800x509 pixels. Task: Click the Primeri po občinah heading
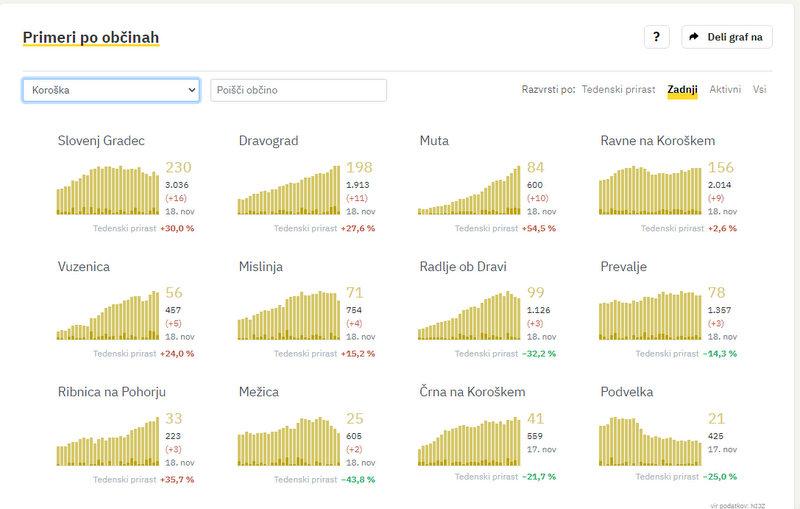(91, 38)
